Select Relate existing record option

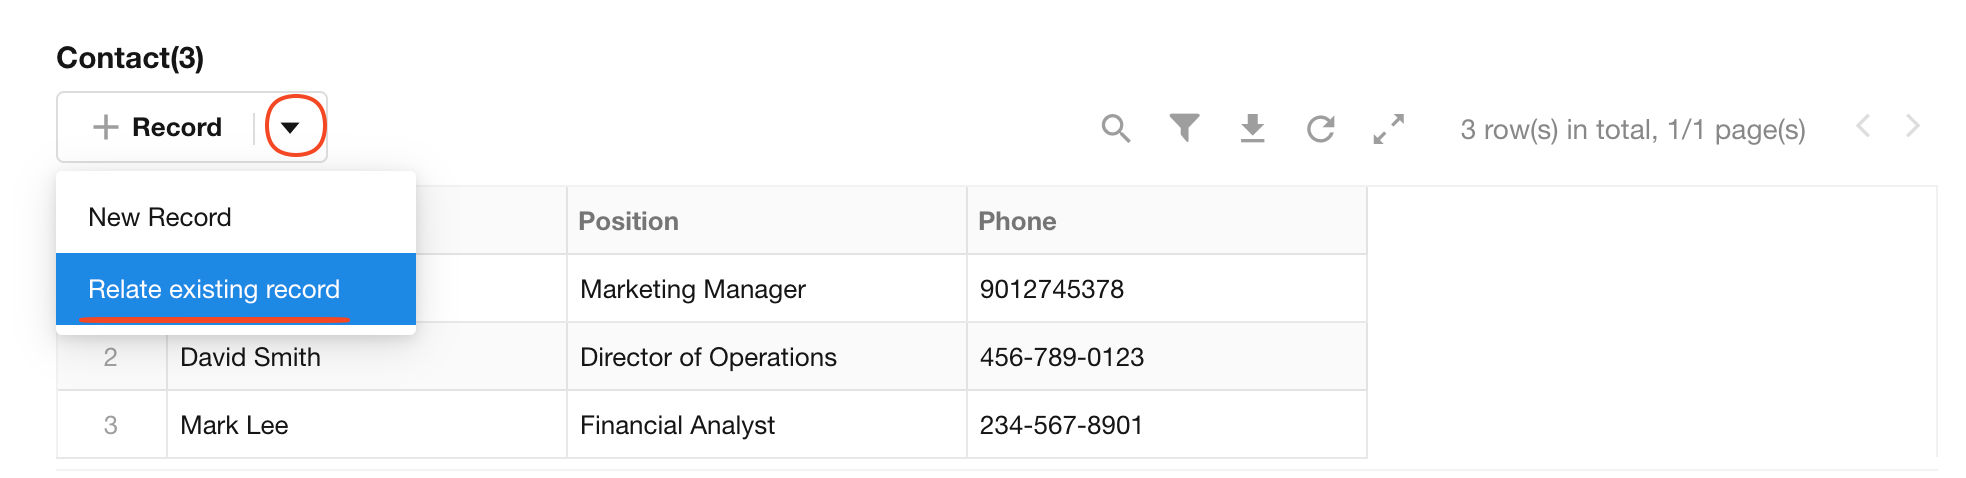(x=214, y=289)
